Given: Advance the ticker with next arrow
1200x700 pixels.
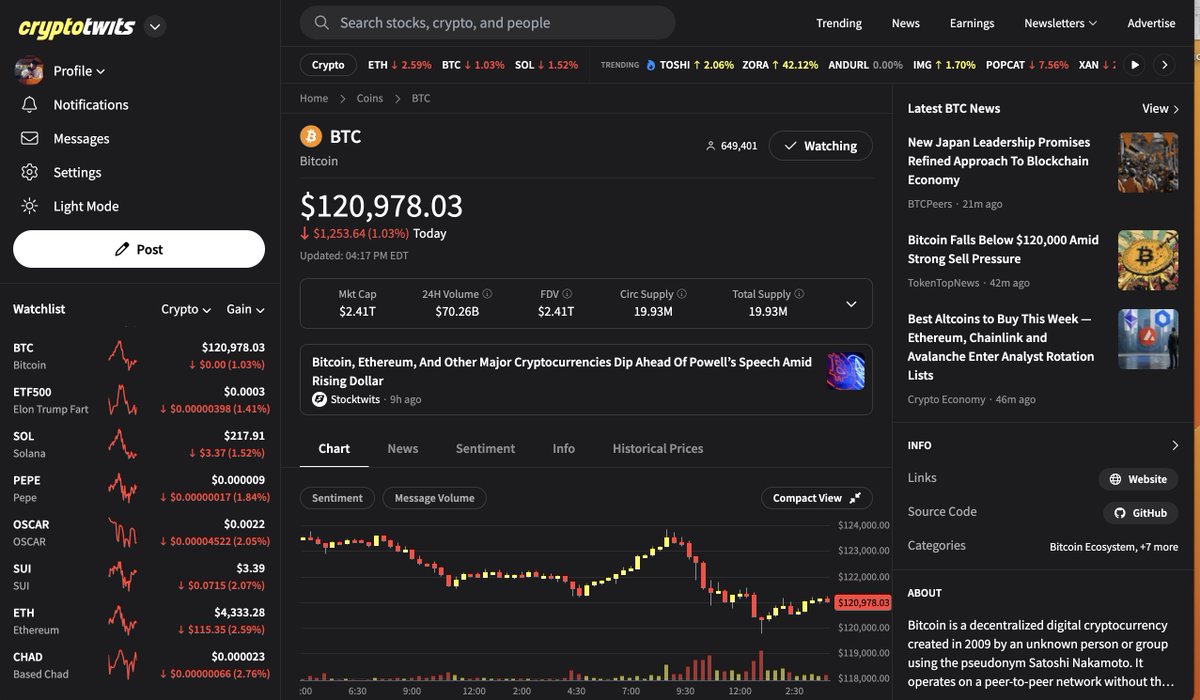Looking at the screenshot, I should click(x=1164, y=65).
